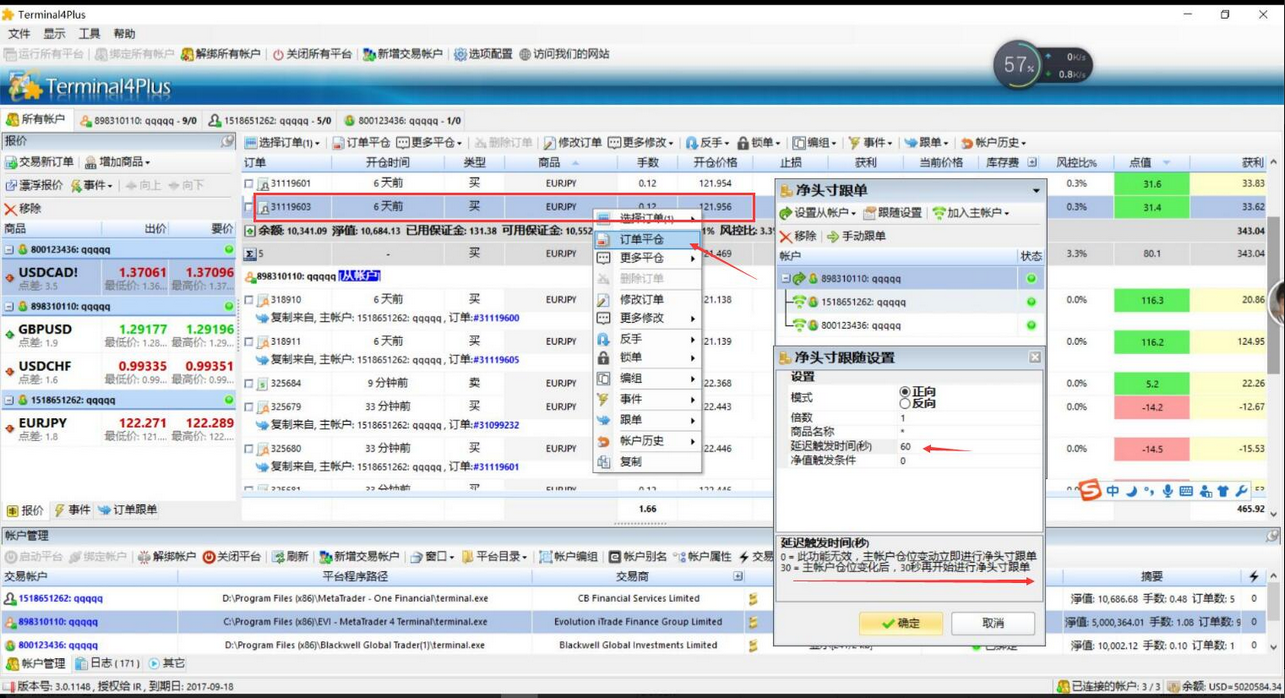Image resolution: width=1285 pixels, height=698 pixels.
Task: Tick the checkbox for order 318910
Action: [249, 300]
